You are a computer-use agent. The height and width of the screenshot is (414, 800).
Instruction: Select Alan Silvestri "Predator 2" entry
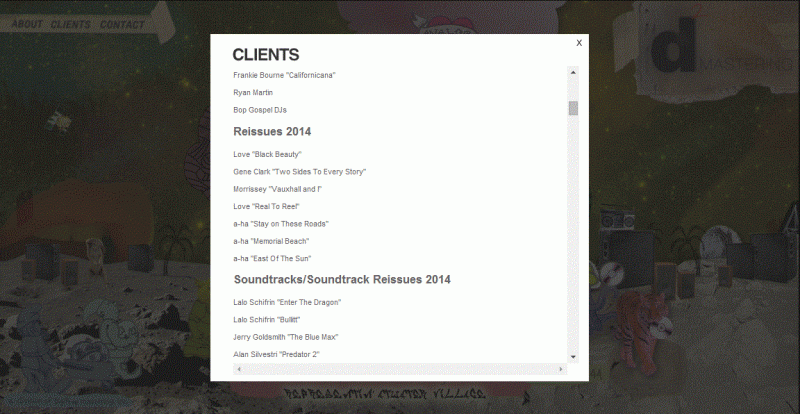coord(276,354)
